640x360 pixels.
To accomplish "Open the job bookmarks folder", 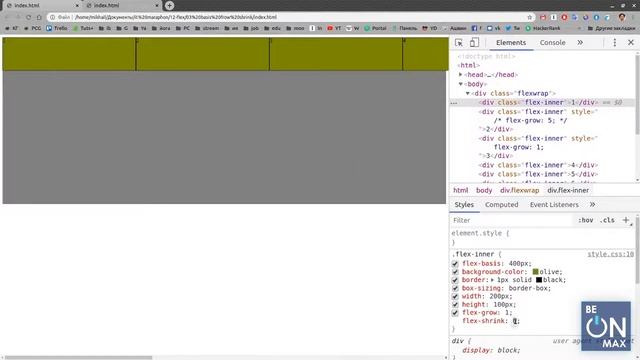I will (251, 28).
